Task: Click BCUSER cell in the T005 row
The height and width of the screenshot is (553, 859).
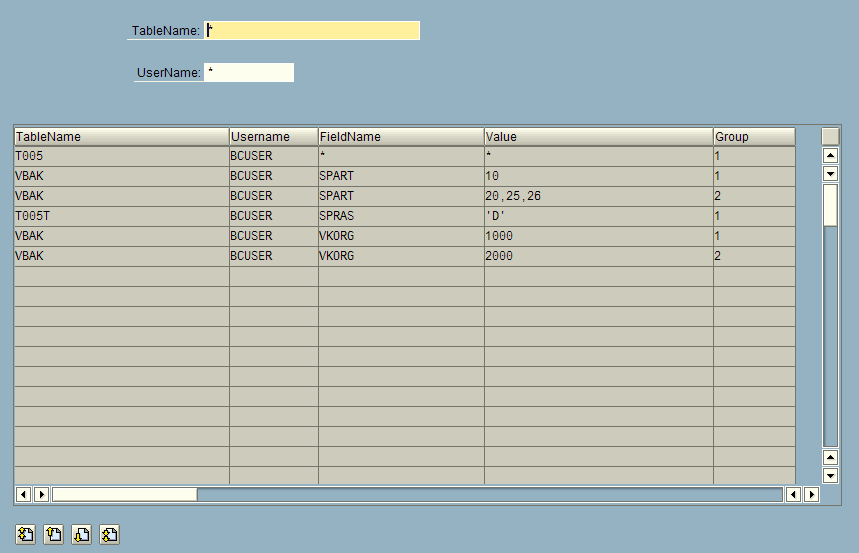Action: click(274, 156)
